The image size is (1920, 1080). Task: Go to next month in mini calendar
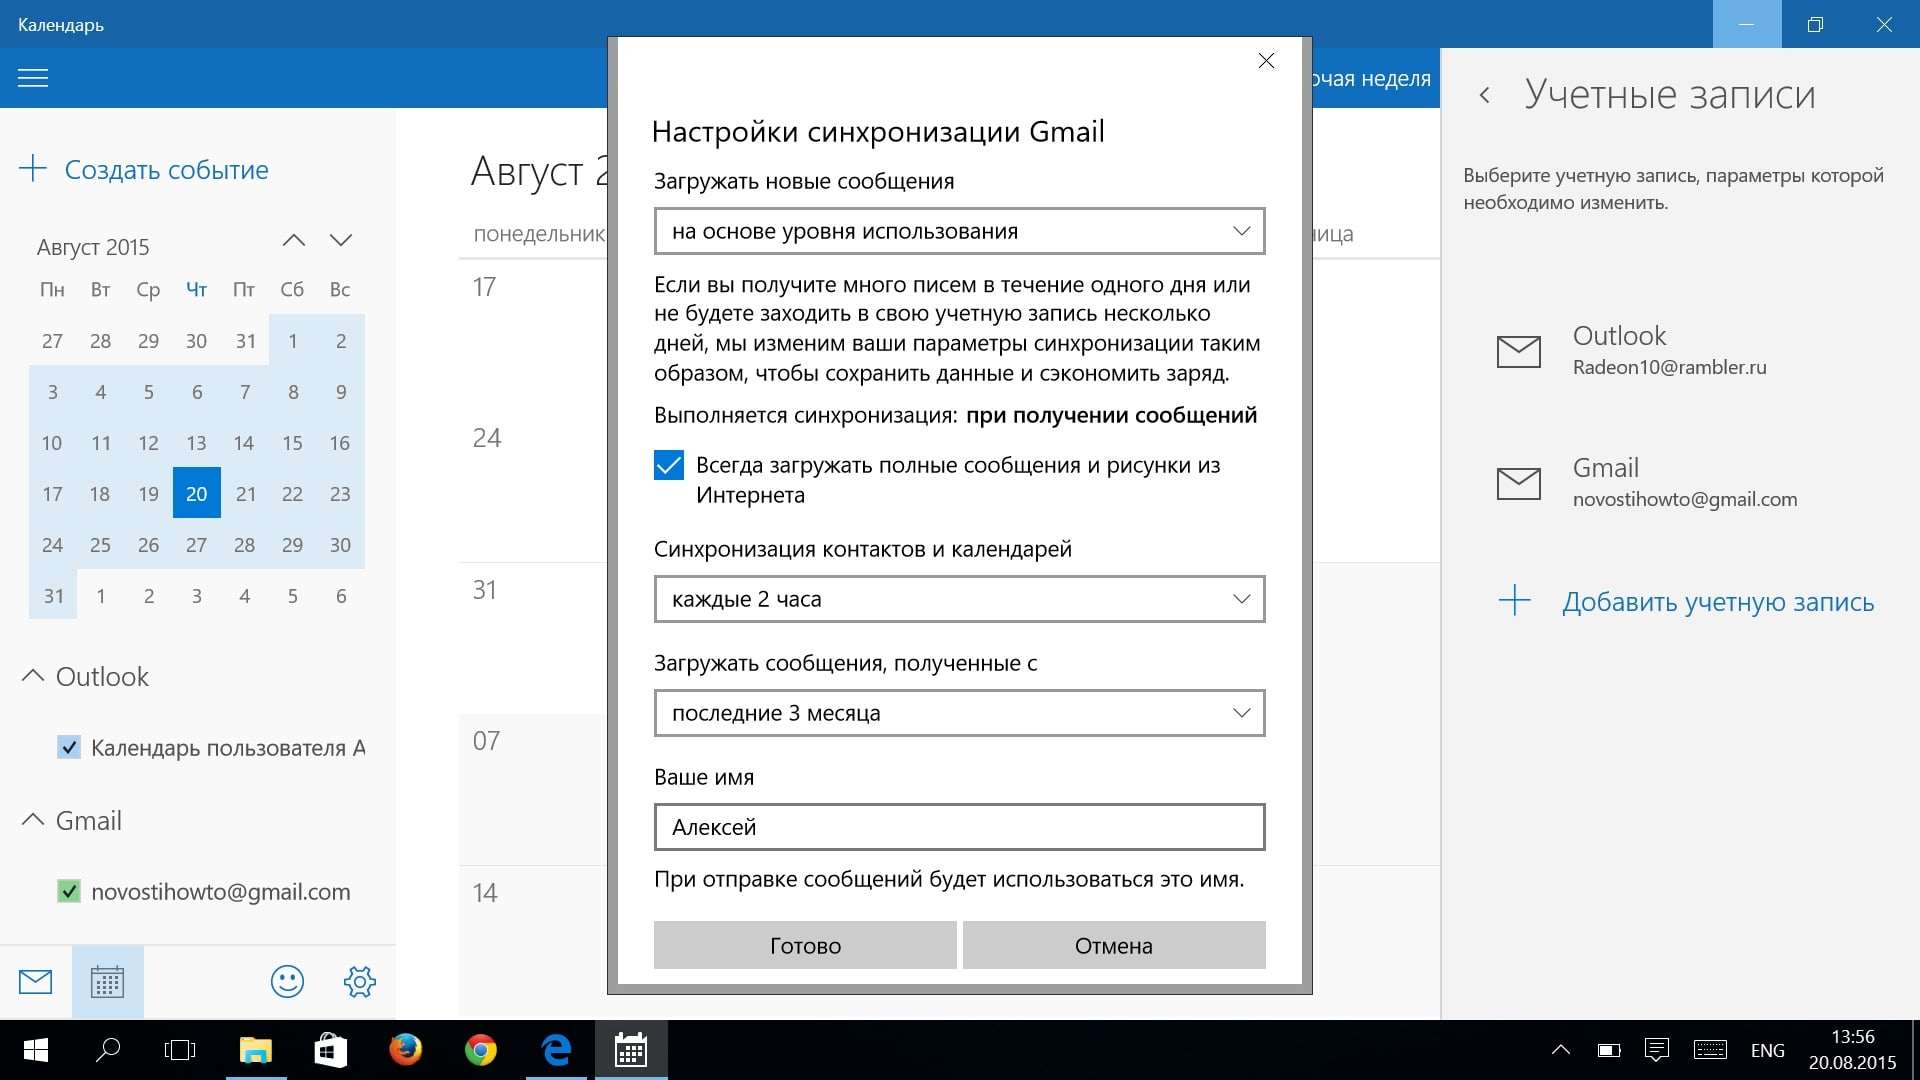341,240
